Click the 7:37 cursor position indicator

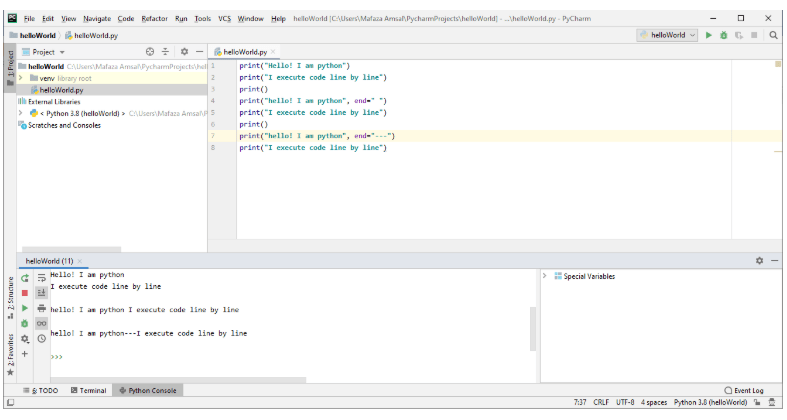[x=580, y=402]
